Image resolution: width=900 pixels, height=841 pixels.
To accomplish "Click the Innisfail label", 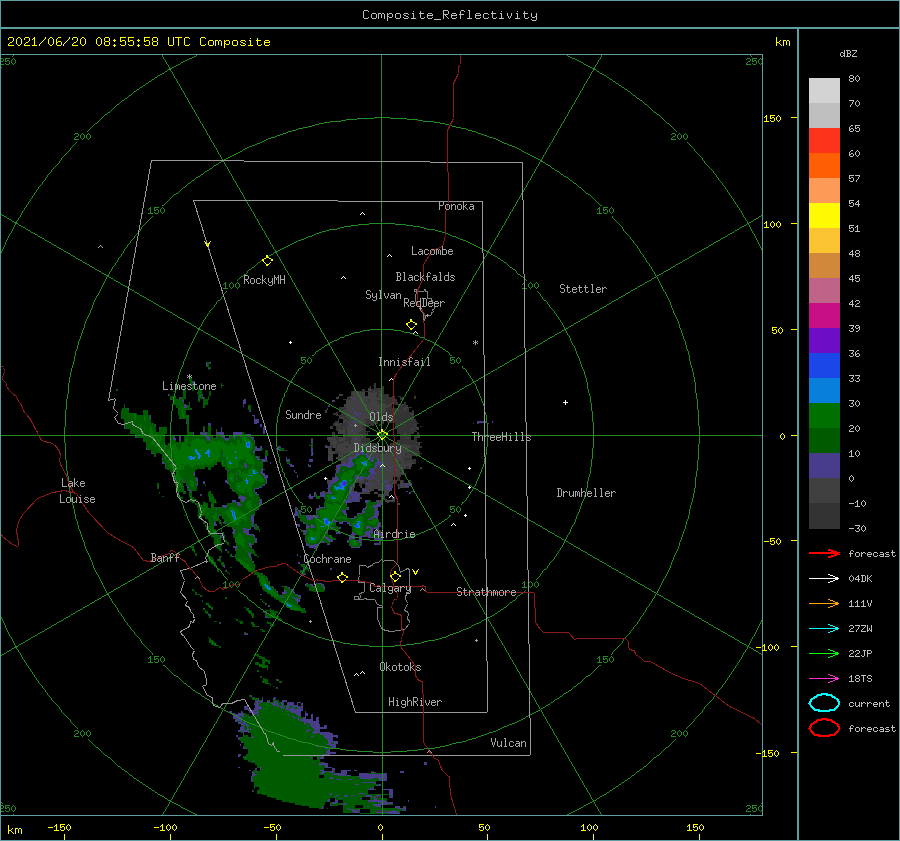I will point(404,362).
